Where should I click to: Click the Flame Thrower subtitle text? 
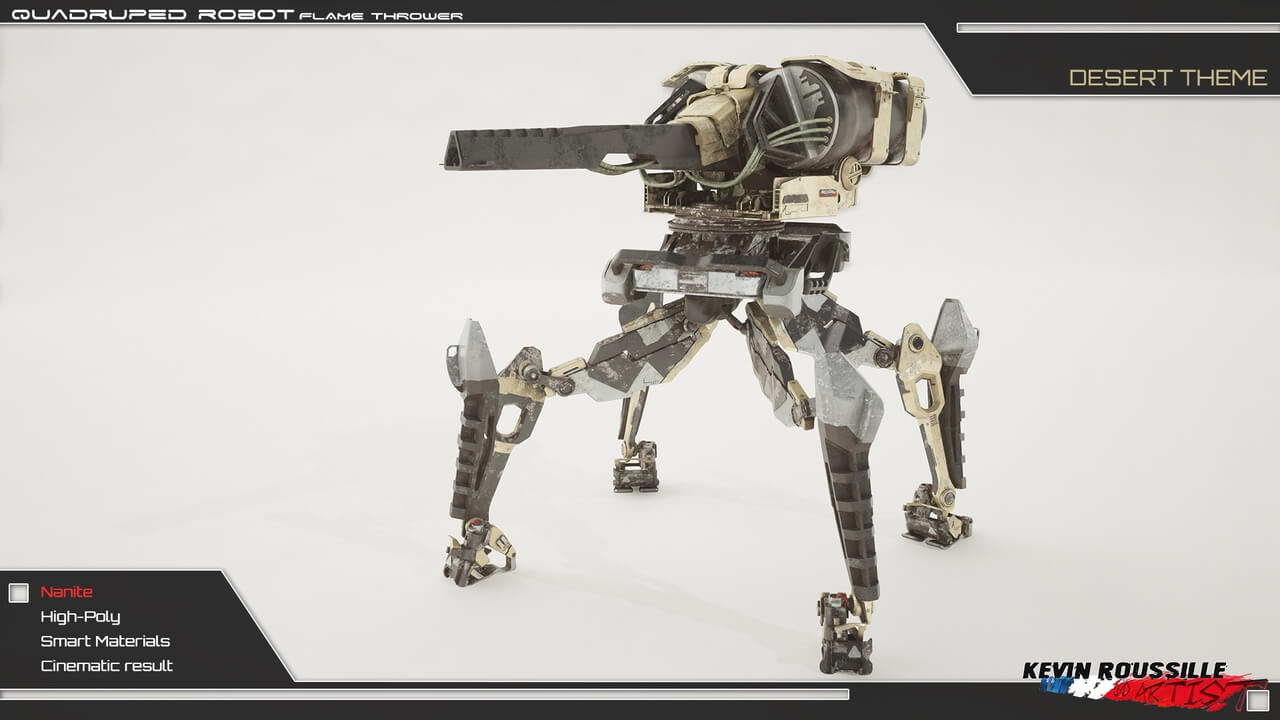pos(381,15)
